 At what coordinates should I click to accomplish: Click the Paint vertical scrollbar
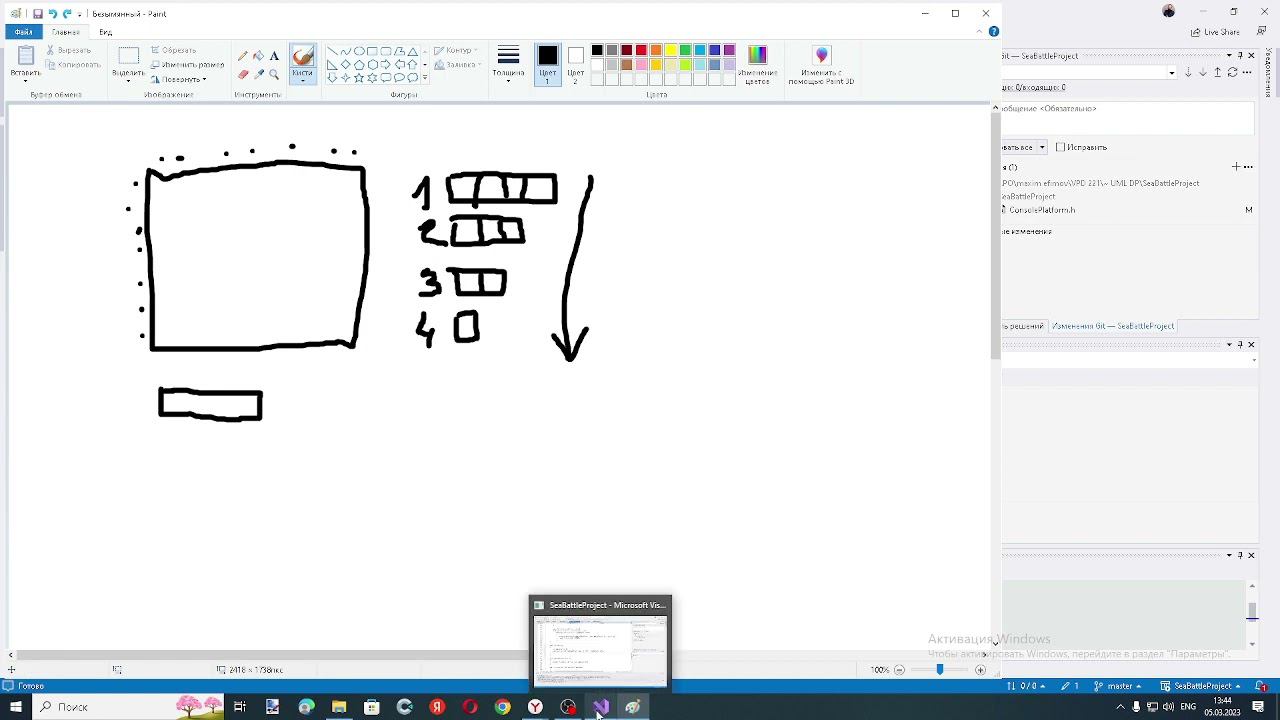[995, 236]
